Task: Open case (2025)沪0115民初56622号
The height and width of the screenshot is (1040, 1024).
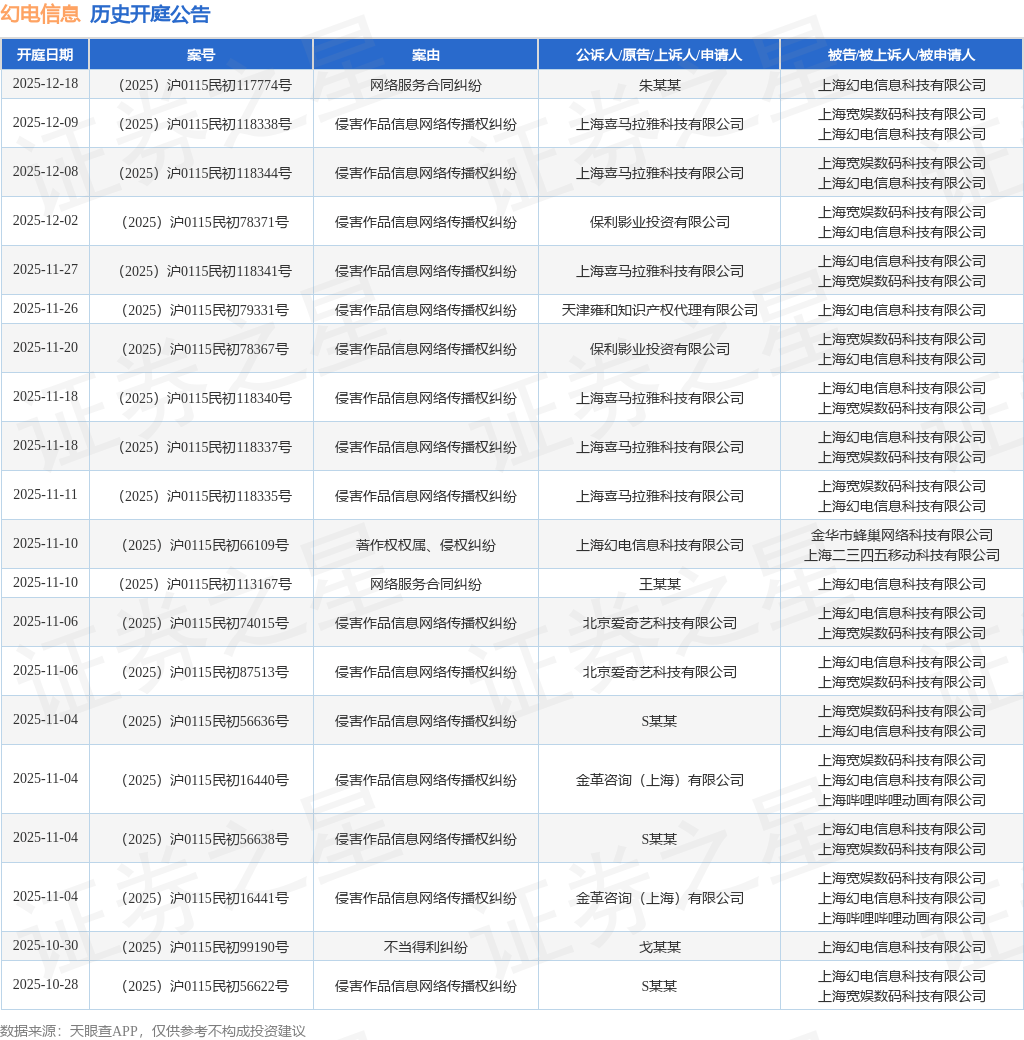Action: 201,986
